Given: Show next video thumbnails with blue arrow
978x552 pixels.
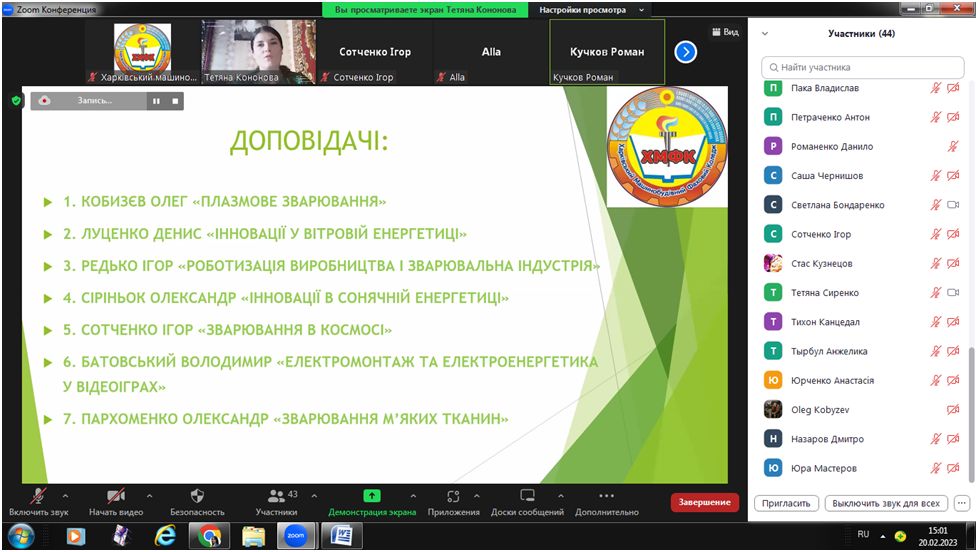Looking at the screenshot, I should click(x=685, y=52).
